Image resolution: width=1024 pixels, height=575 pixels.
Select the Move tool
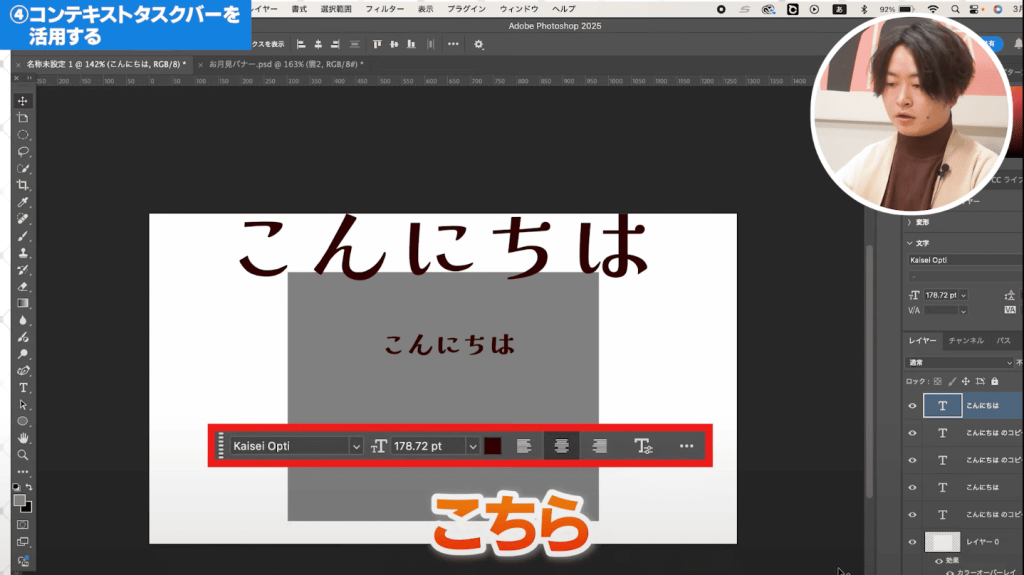pos(23,101)
